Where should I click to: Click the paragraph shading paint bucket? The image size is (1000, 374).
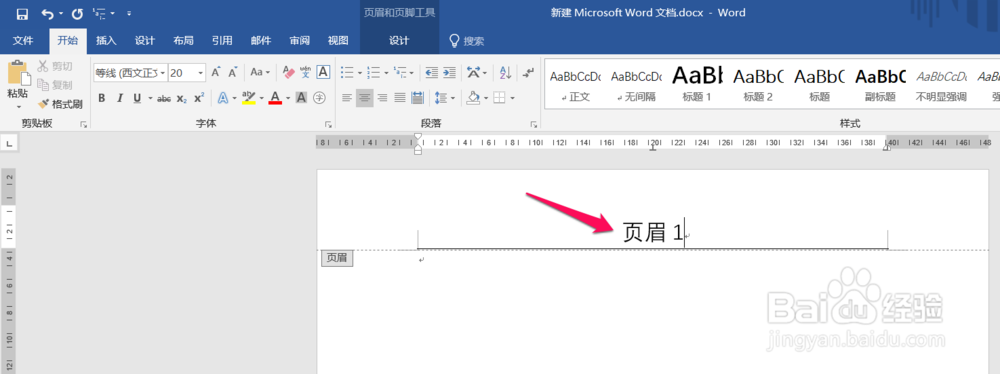point(473,98)
